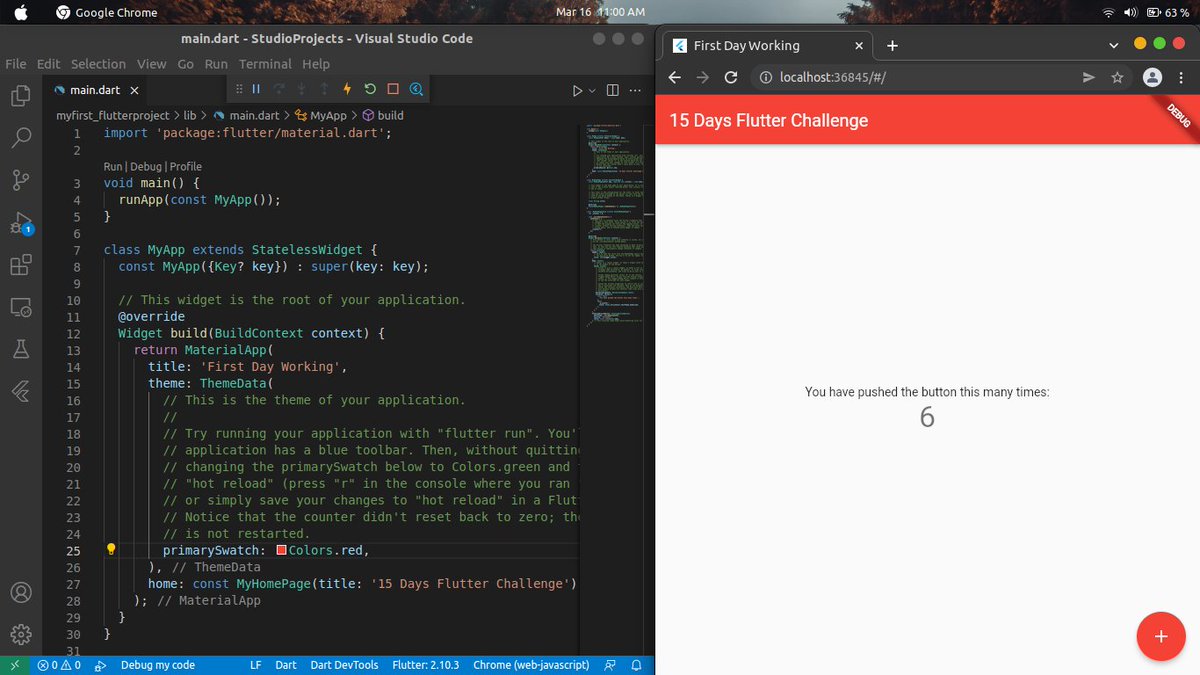Open editor More Actions ellipsis
1200x675 pixels.
[635, 90]
